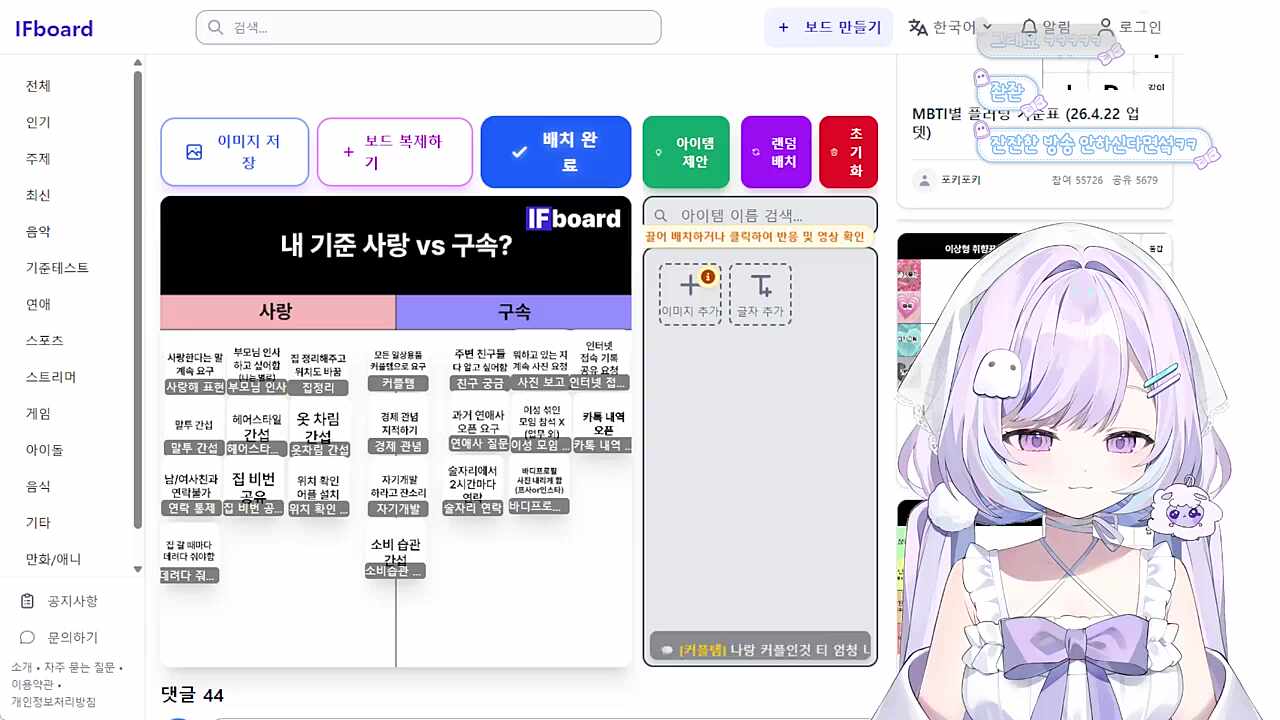Open the 주제 category in the sidebar
The width and height of the screenshot is (1280, 720).
pos(38,159)
